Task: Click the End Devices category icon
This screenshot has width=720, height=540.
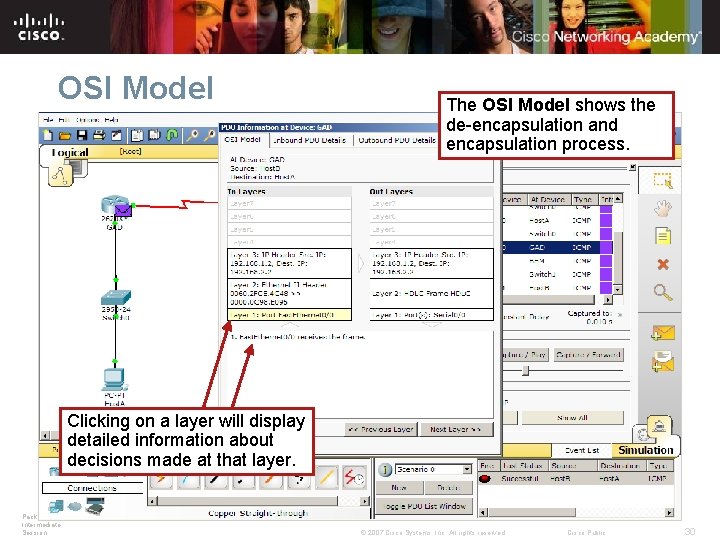Action: pos(56,506)
